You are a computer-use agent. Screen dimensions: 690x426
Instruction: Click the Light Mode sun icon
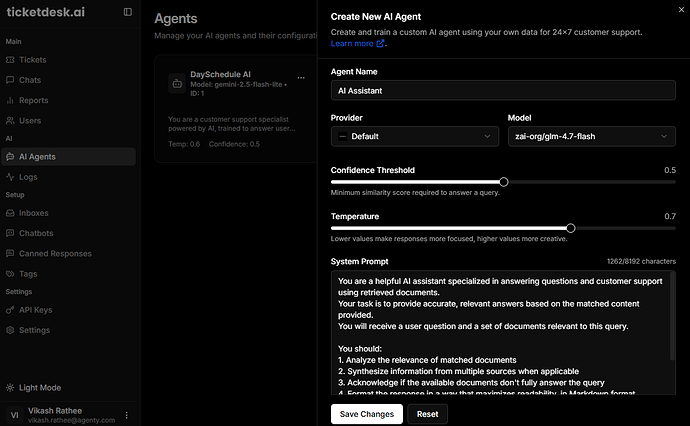pyautogui.click(x=10, y=388)
